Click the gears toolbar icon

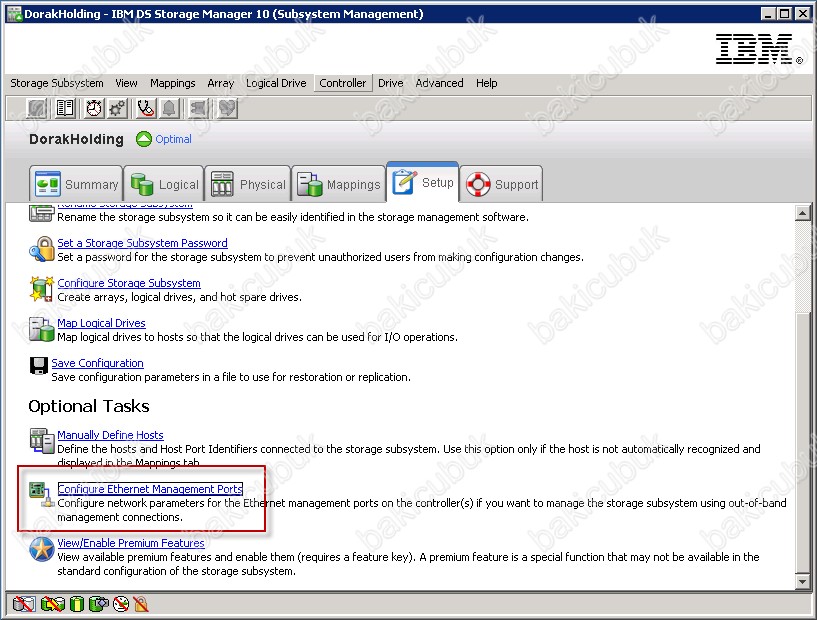117,108
